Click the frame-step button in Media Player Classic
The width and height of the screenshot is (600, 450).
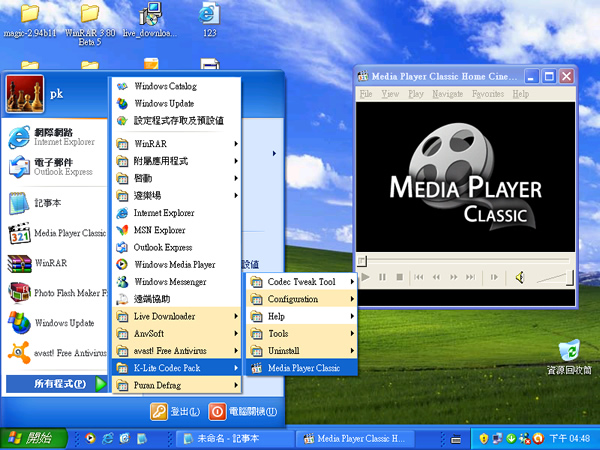[494, 277]
